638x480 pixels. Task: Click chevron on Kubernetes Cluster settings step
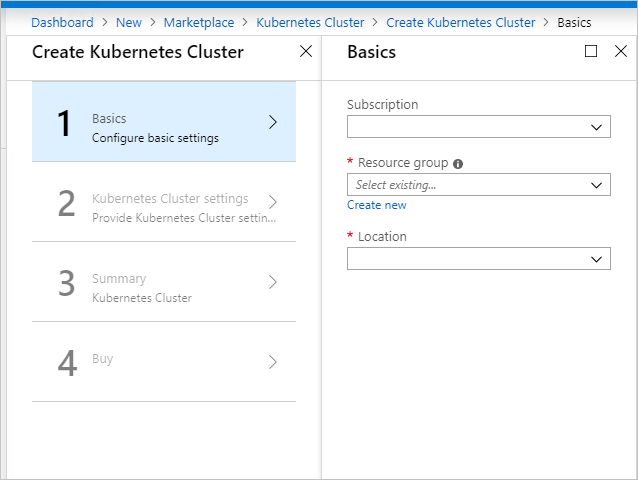pos(273,202)
